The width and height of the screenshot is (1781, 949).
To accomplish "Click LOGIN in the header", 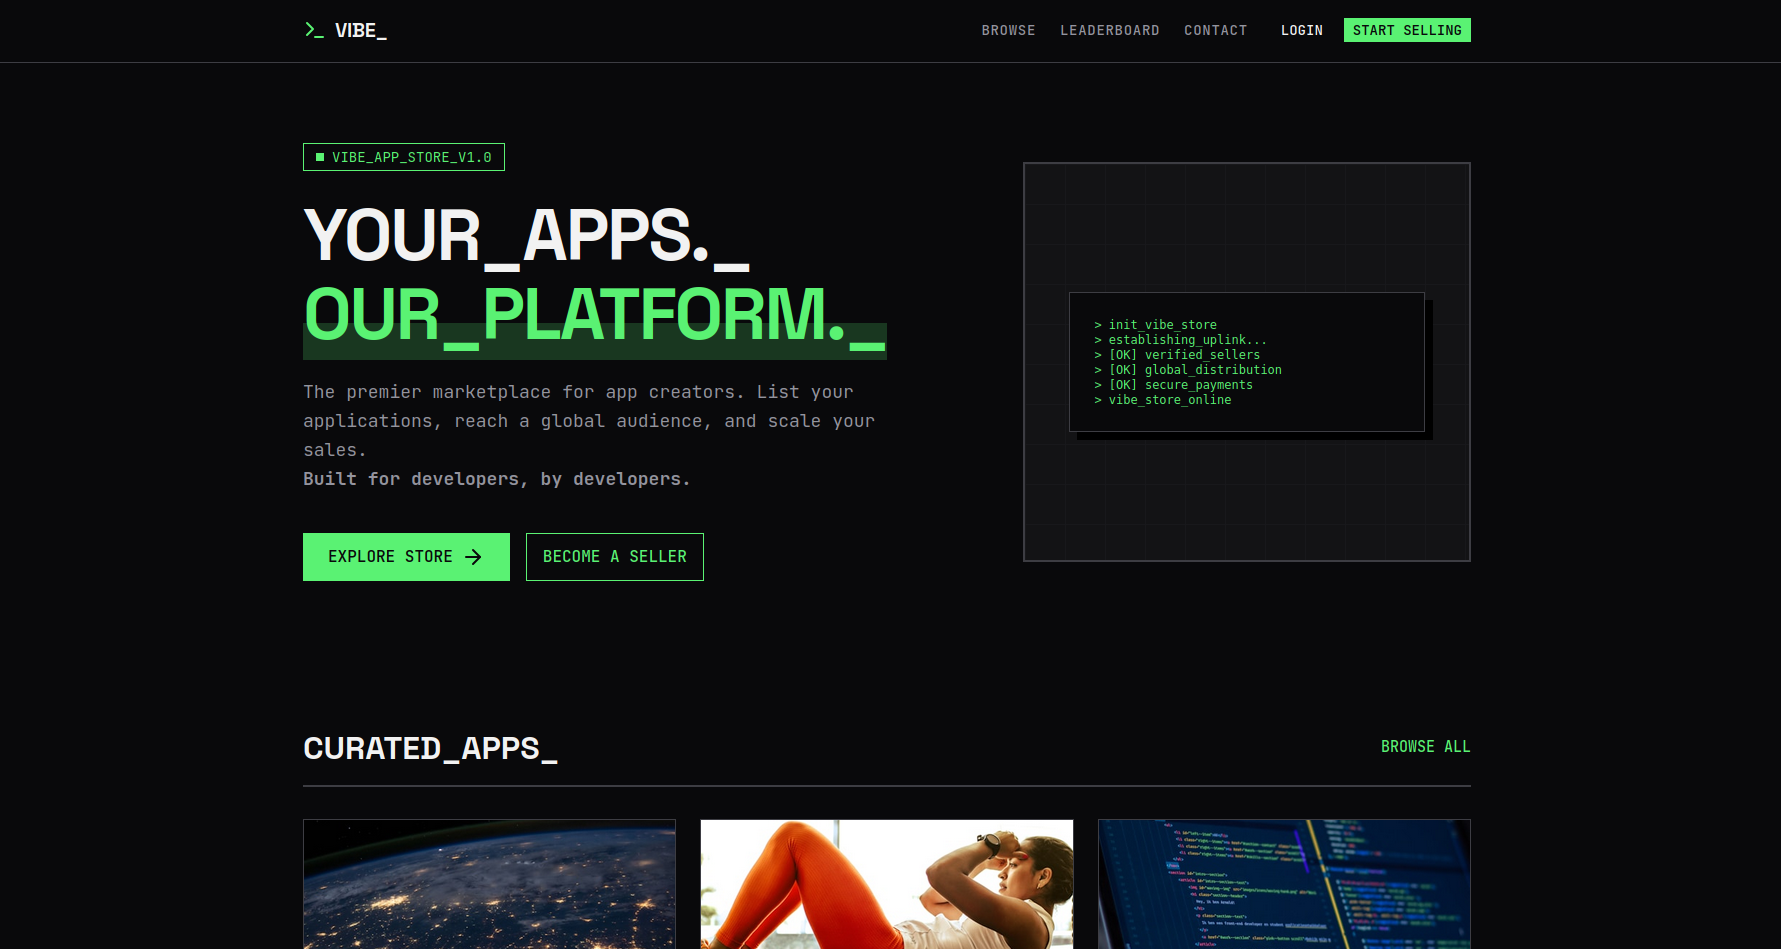I will [1301, 30].
